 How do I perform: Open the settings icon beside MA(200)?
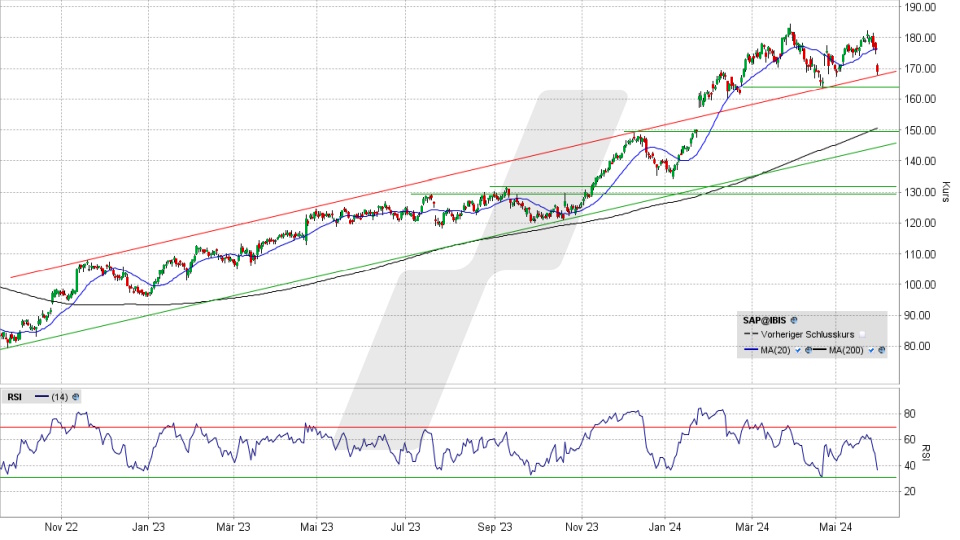click(881, 350)
